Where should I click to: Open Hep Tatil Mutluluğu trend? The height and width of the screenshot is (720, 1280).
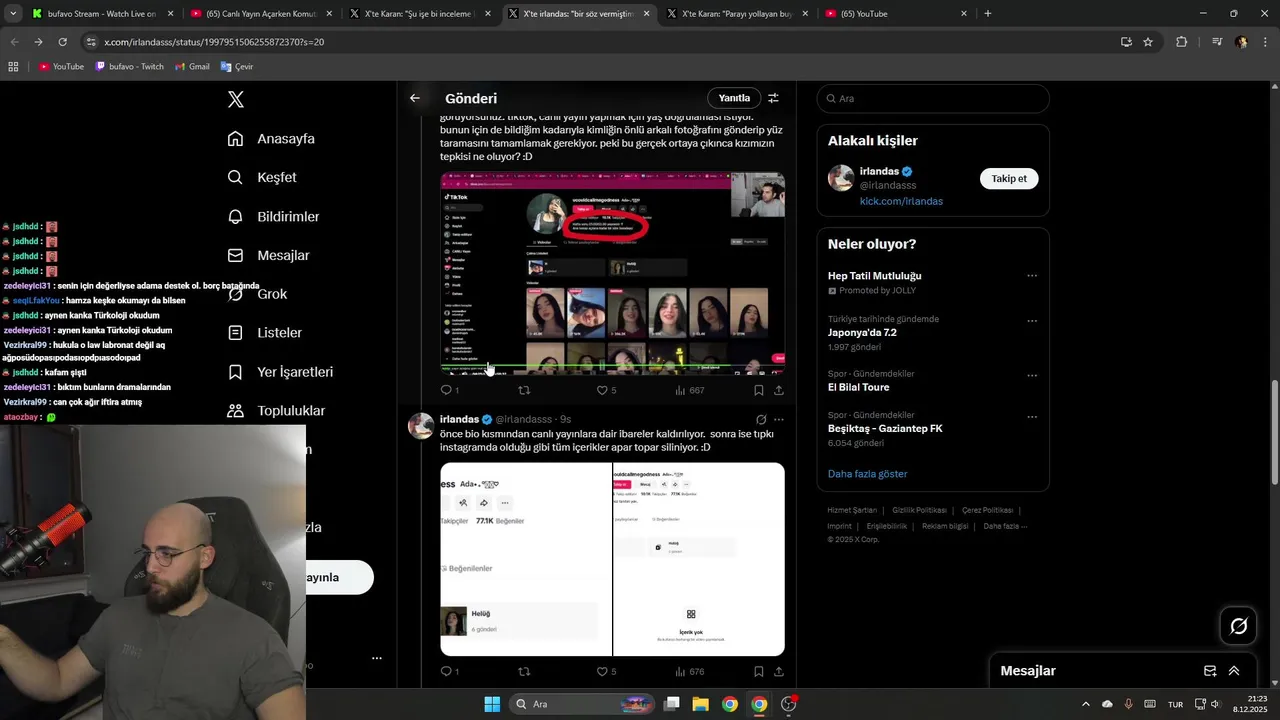click(874, 276)
